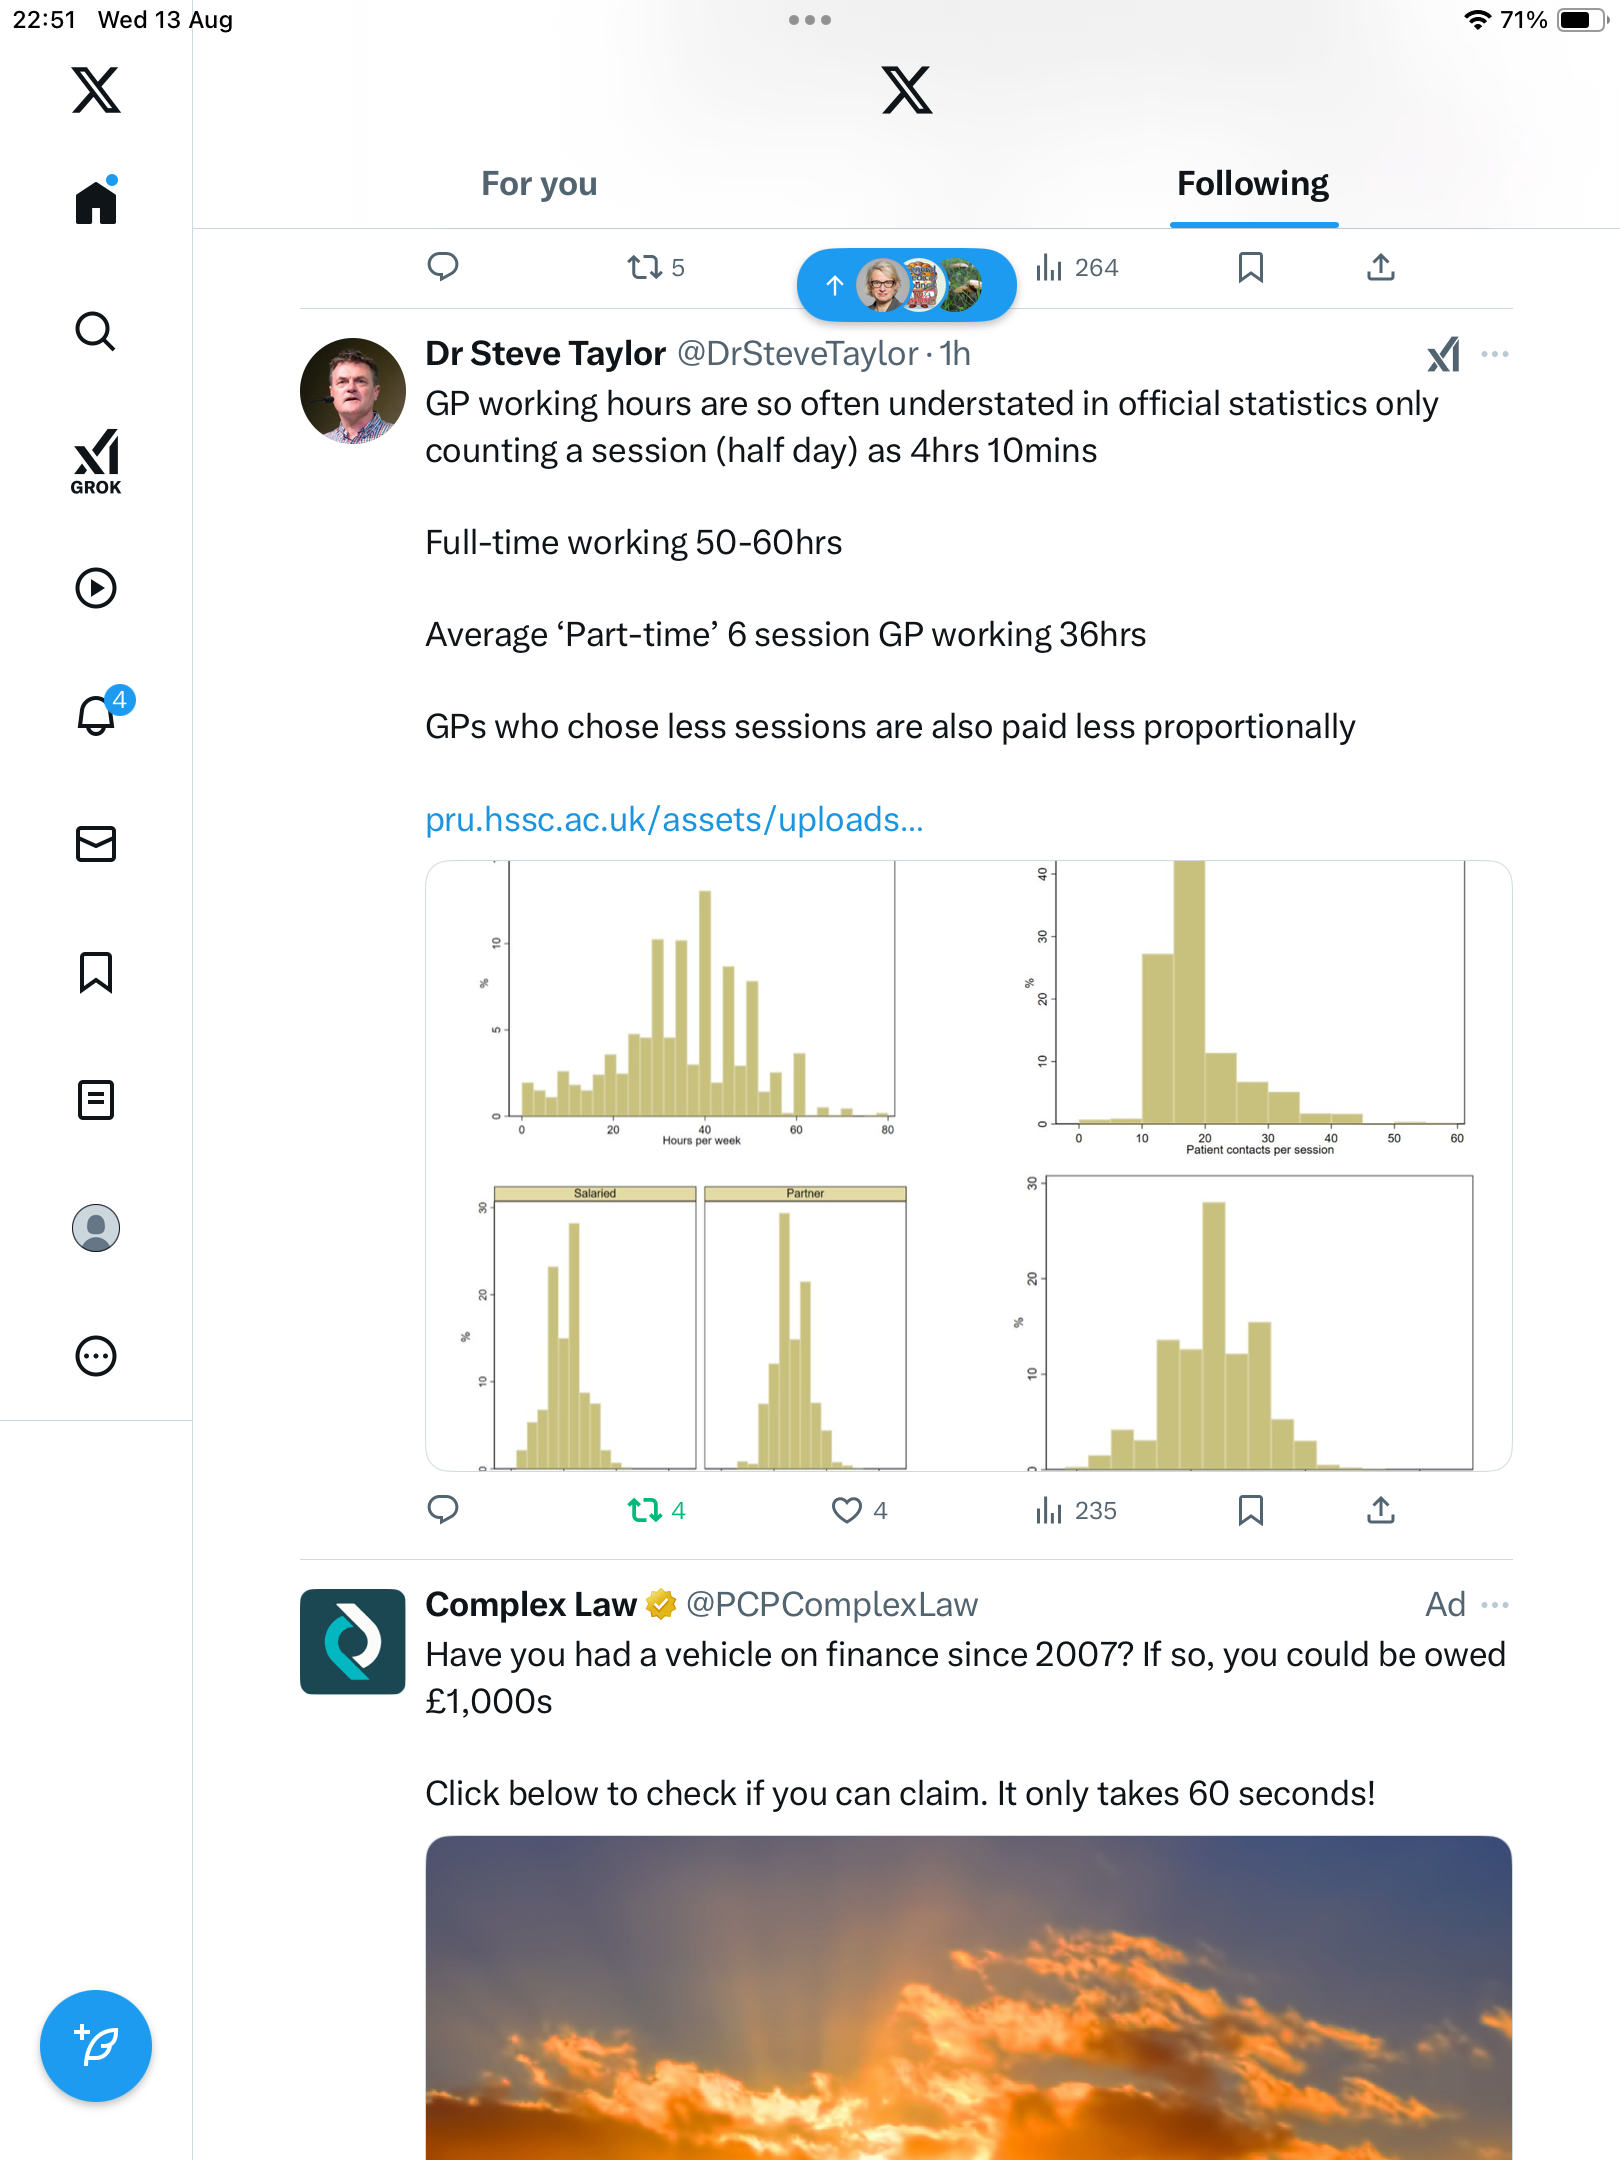Tap the new posts pill with avatars
The height and width of the screenshot is (2160, 1620).
[906, 286]
